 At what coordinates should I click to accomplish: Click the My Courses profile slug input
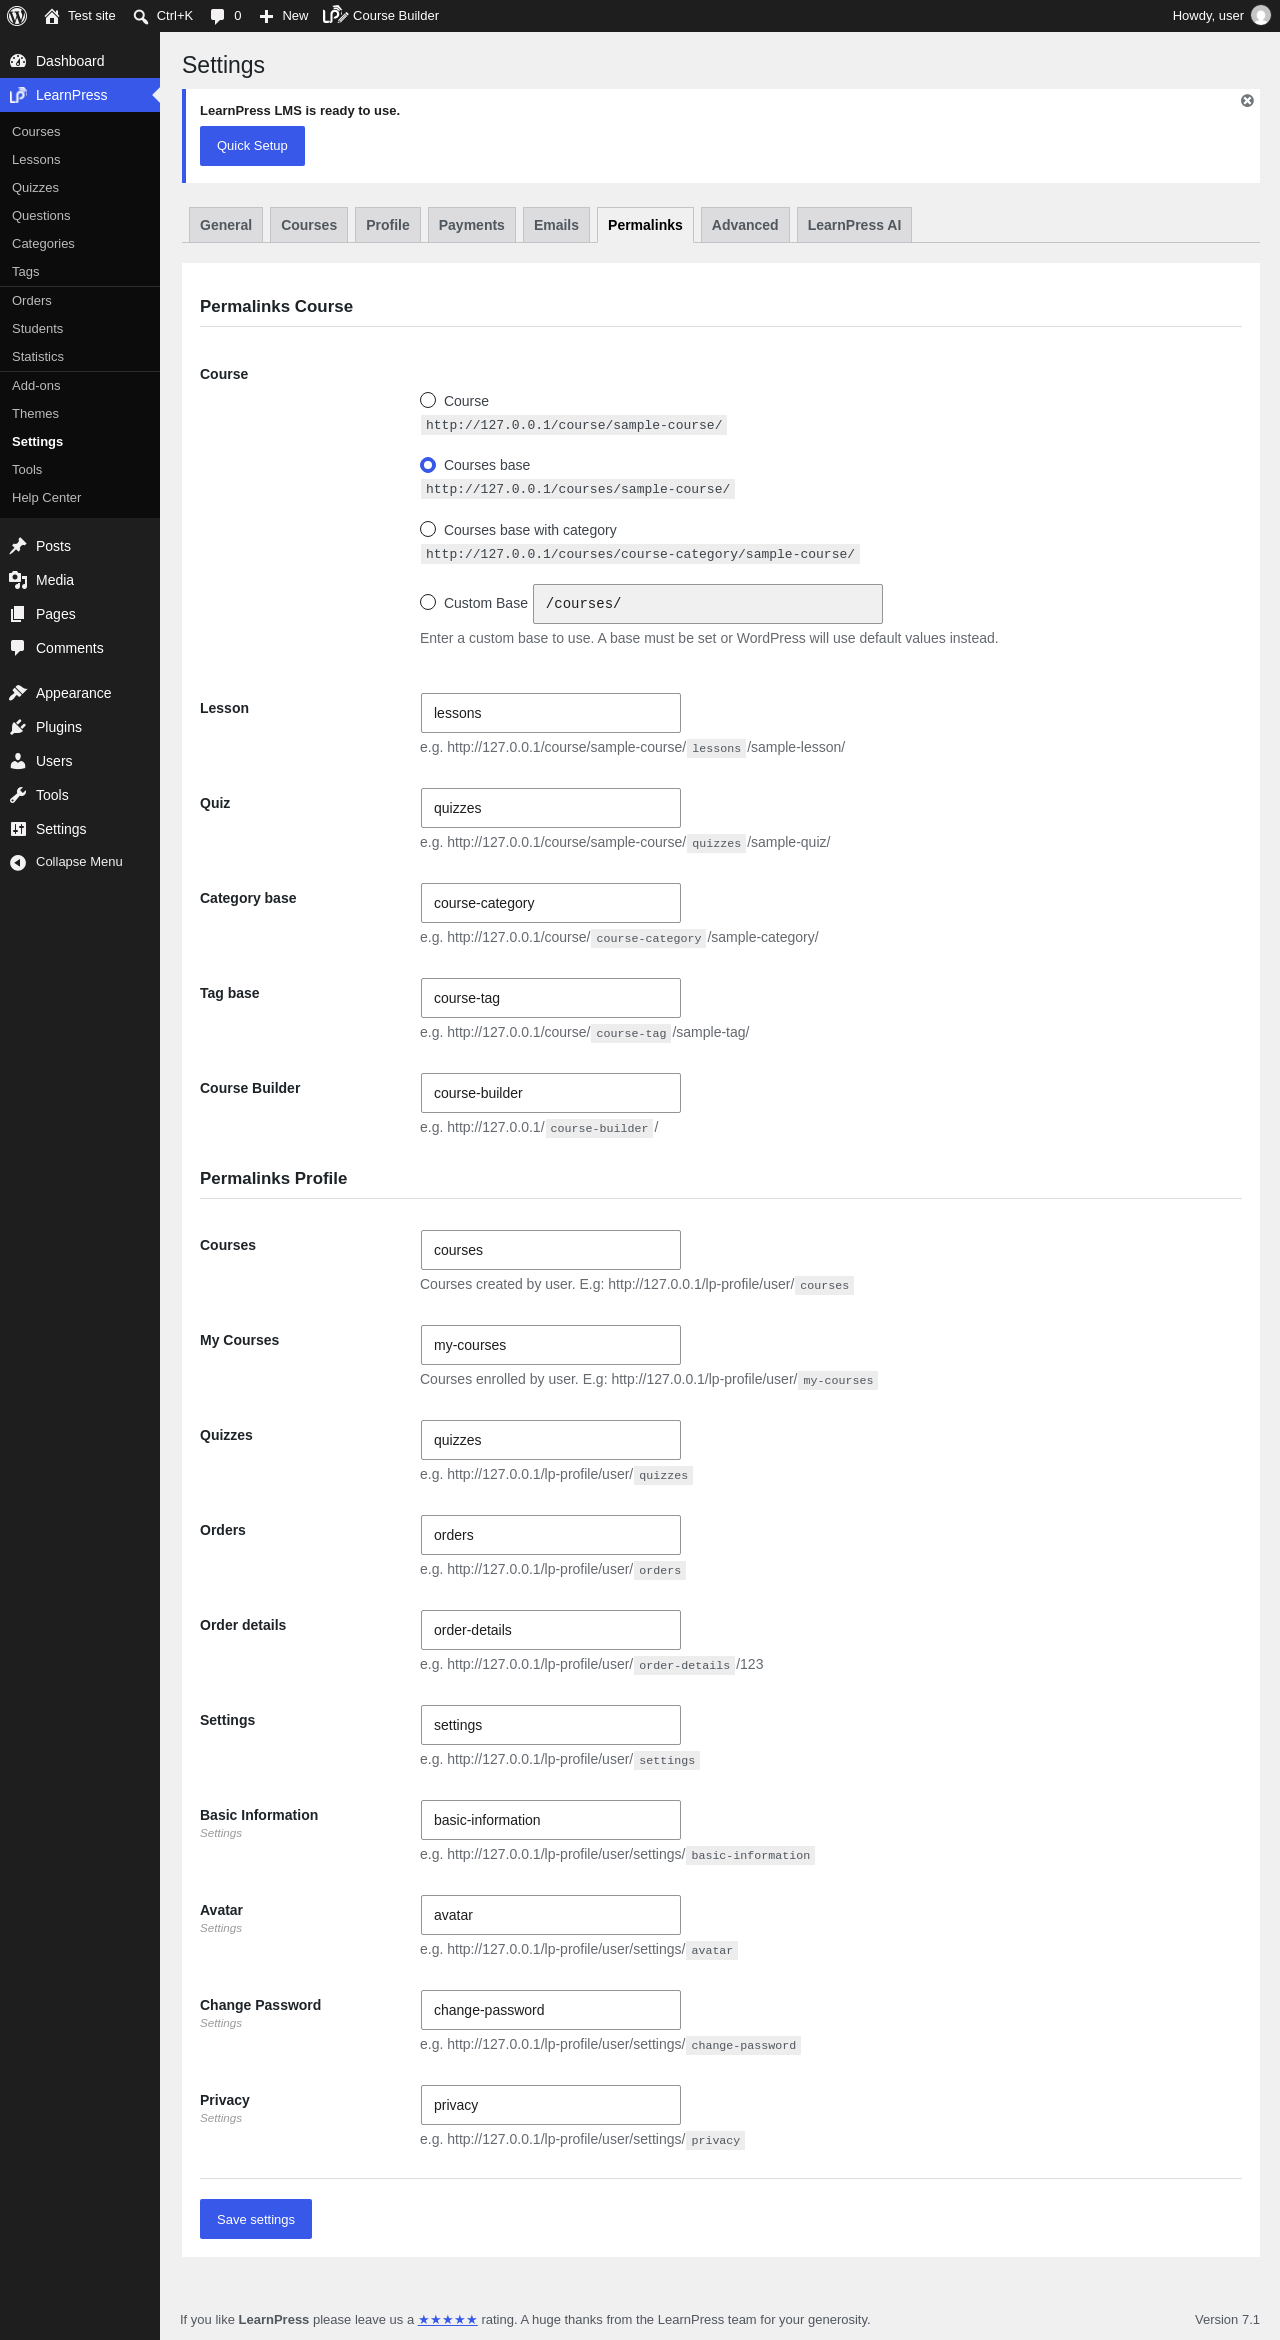point(551,1345)
